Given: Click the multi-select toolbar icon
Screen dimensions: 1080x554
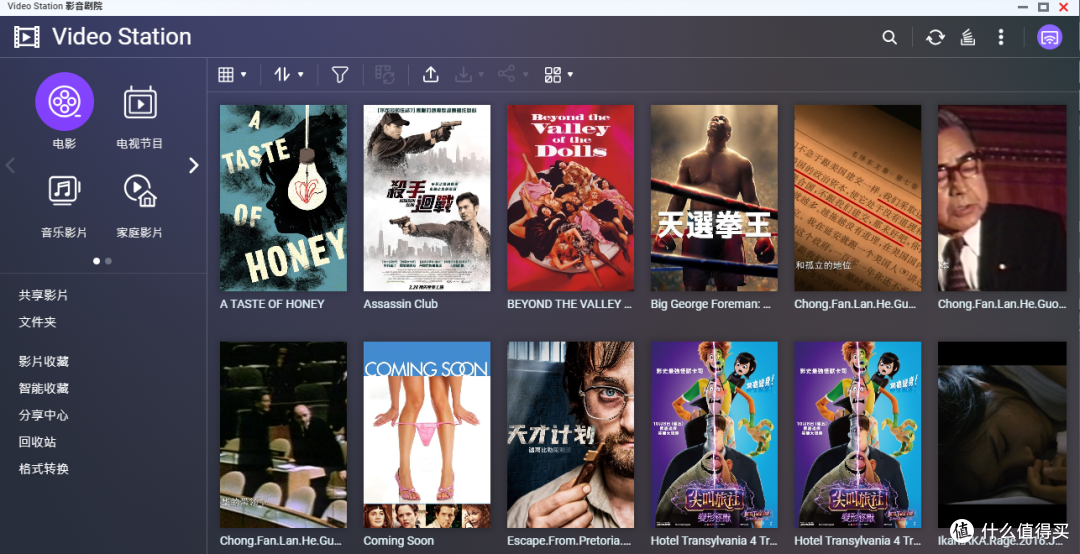Looking at the screenshot, I should pos(384,74).
